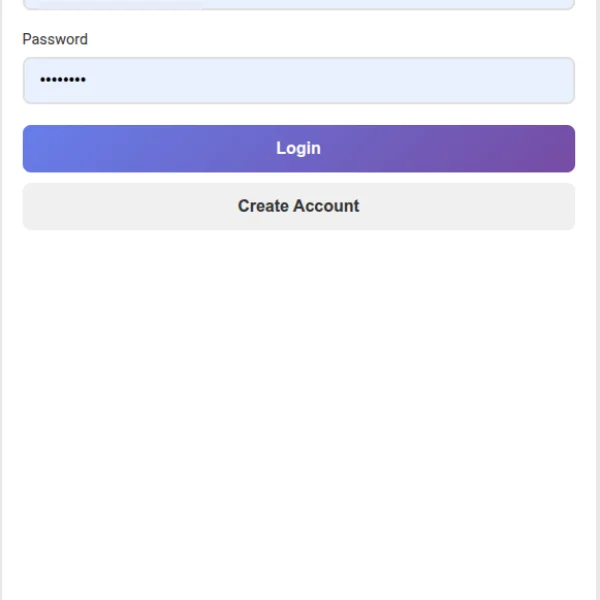Select the partially visible field above Password
This screenshot has width=600, height=600.
[x=298, y=4]
